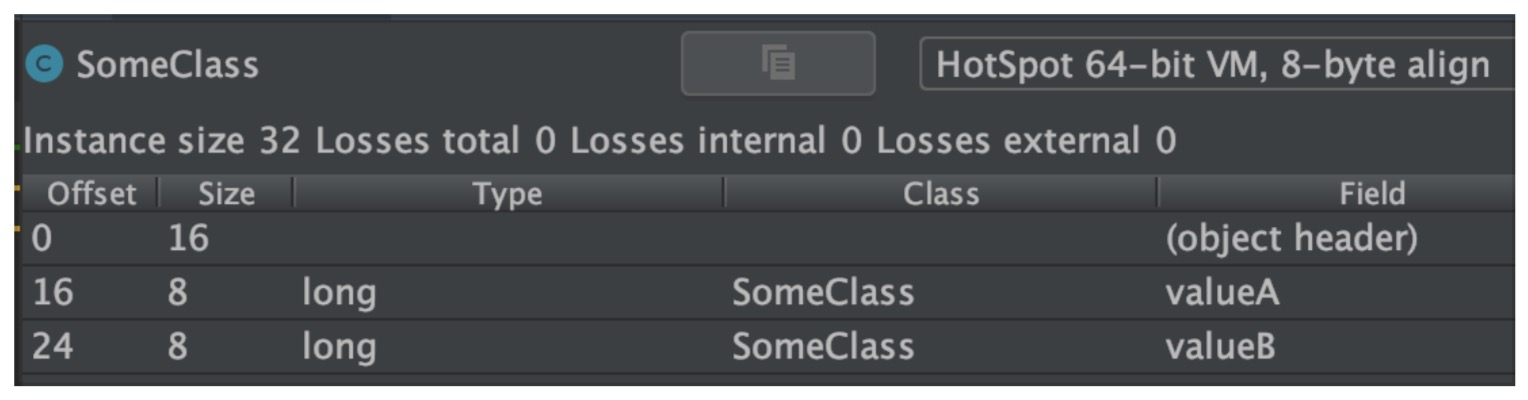This screenshot has width=1528, height=400.
Task: Click the Class column header
Action: click(x=940, y=194)
